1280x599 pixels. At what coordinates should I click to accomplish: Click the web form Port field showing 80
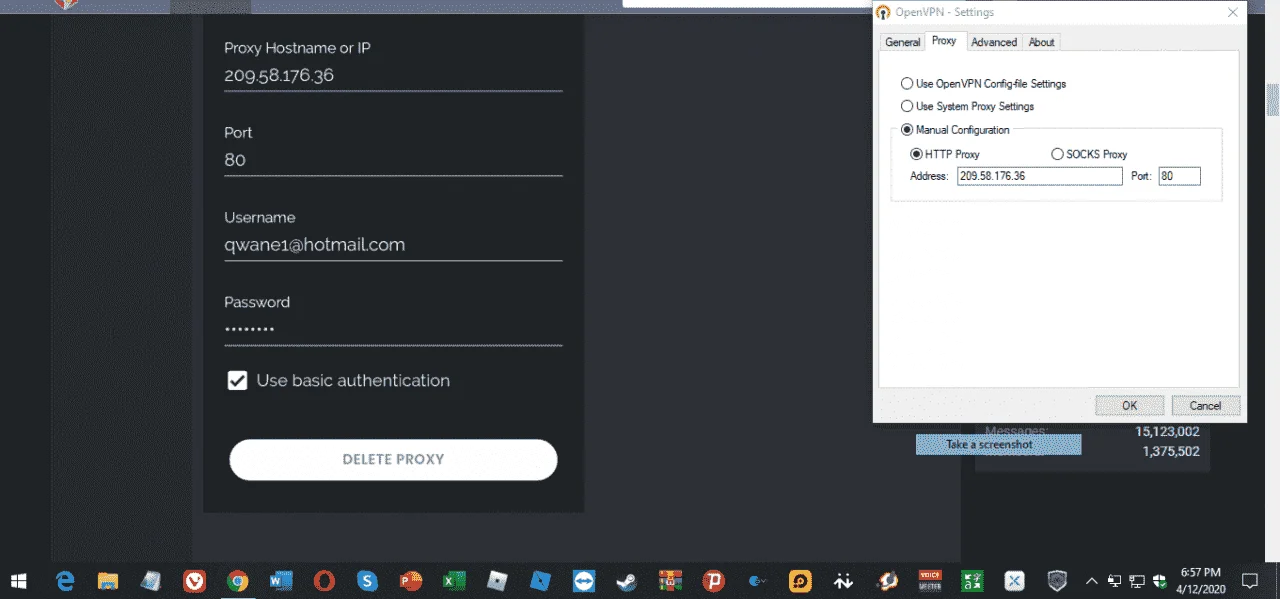click(x=393, y=160)
